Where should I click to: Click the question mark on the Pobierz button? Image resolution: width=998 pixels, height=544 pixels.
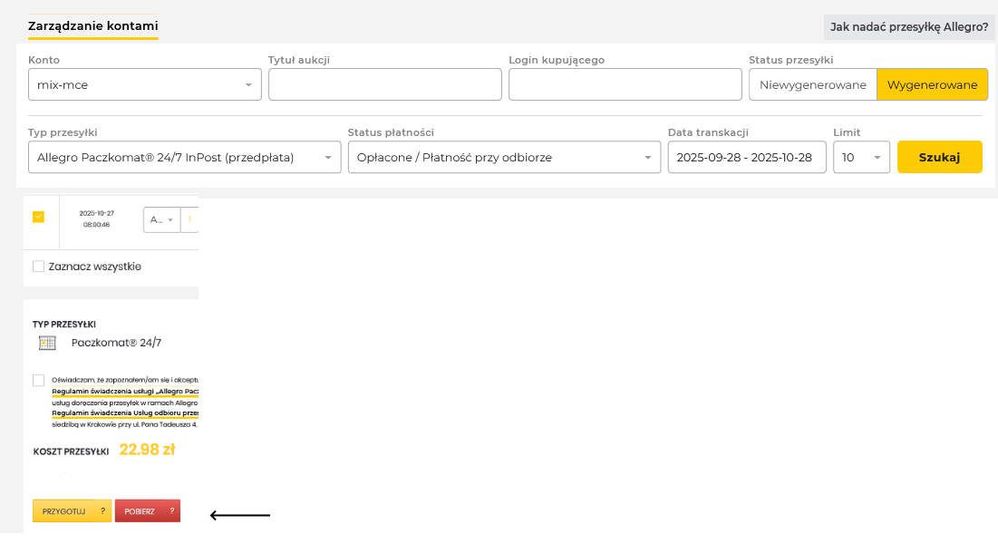172,511
